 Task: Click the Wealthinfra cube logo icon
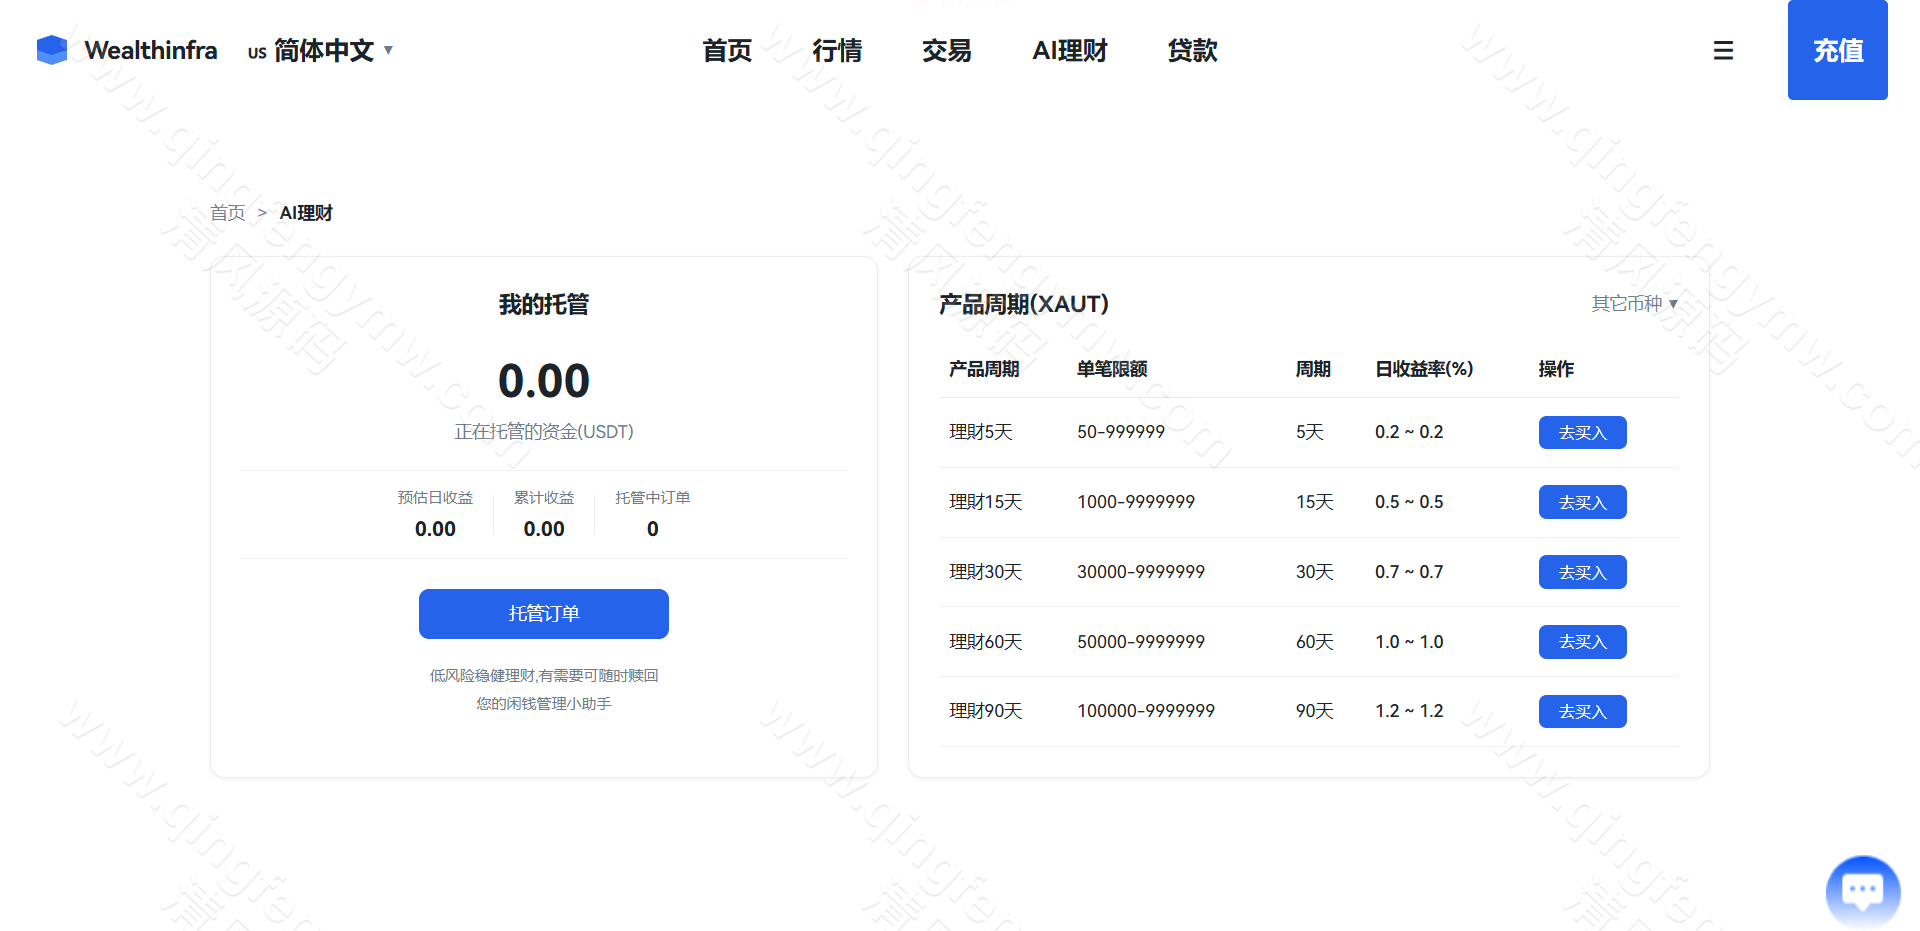coord(52,50)
